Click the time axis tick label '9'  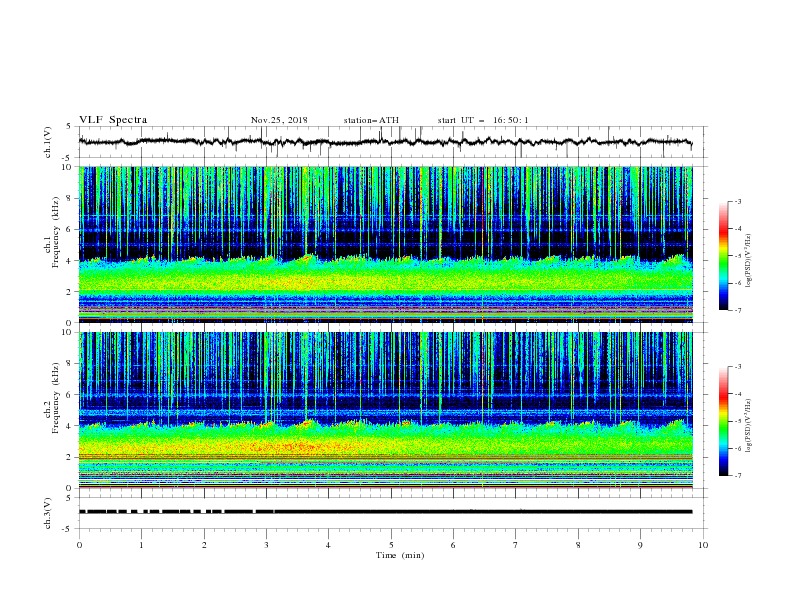640,545
